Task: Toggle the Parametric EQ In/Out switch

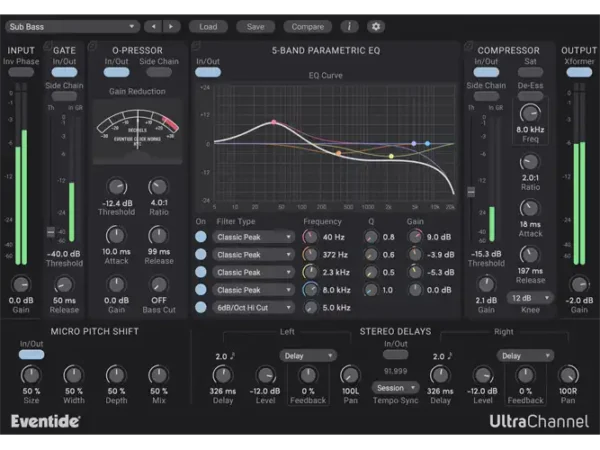Action: point(208,72)
